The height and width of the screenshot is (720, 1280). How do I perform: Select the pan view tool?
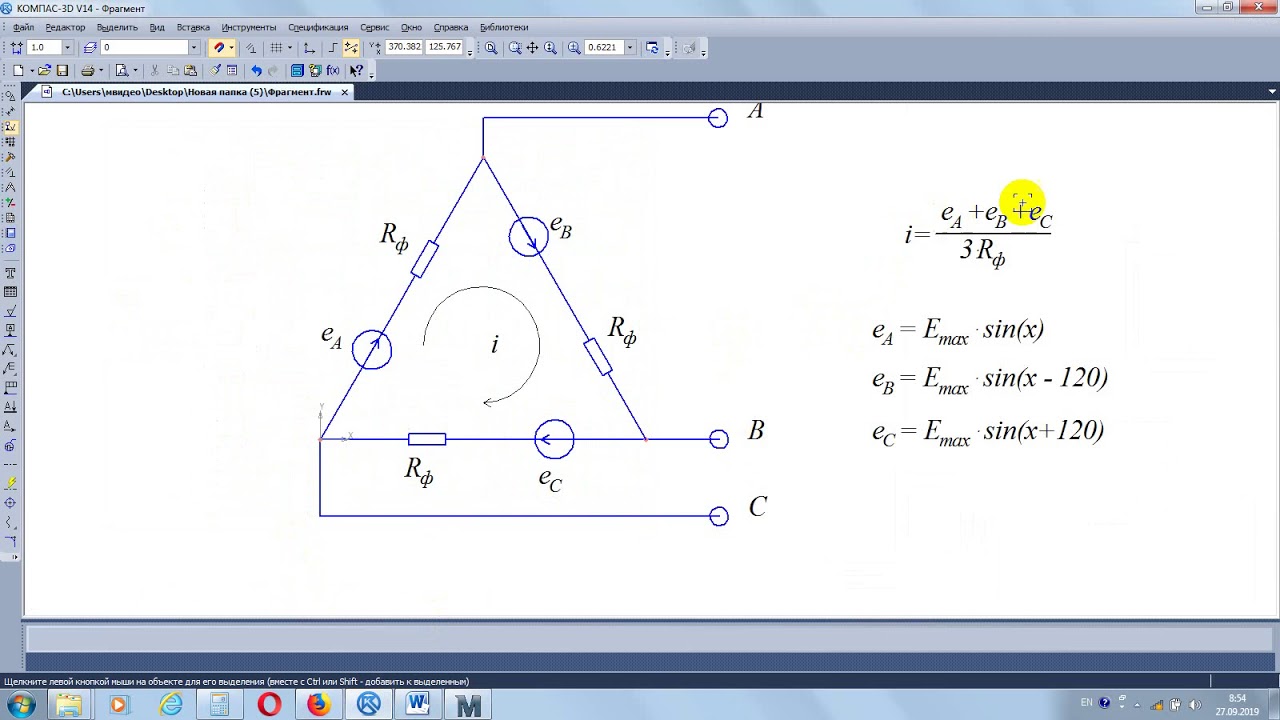[x=532, y=47]
